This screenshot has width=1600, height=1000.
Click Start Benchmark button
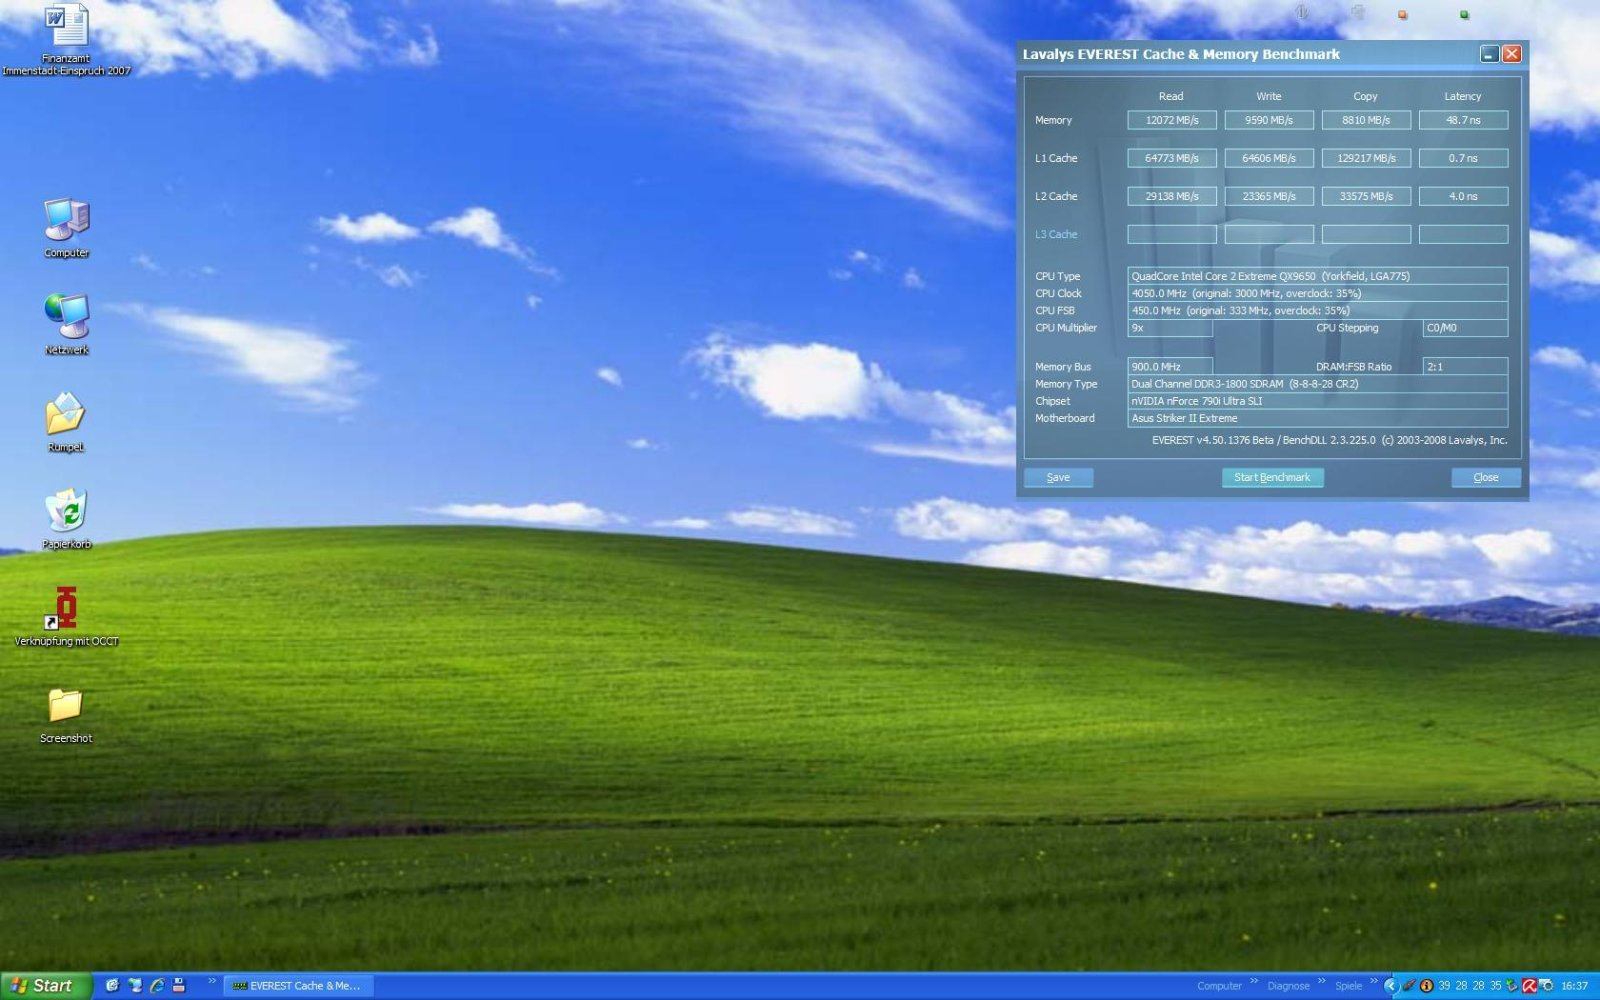(x=1272, y=478)
